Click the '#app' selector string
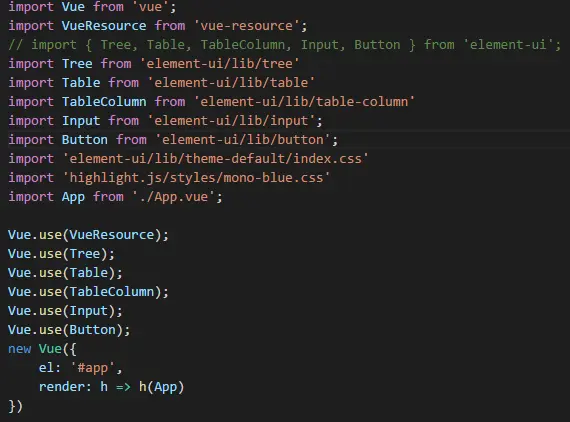The height and width of the screenshot is (422, 570). pyautogui.click(x=93, y=368)
